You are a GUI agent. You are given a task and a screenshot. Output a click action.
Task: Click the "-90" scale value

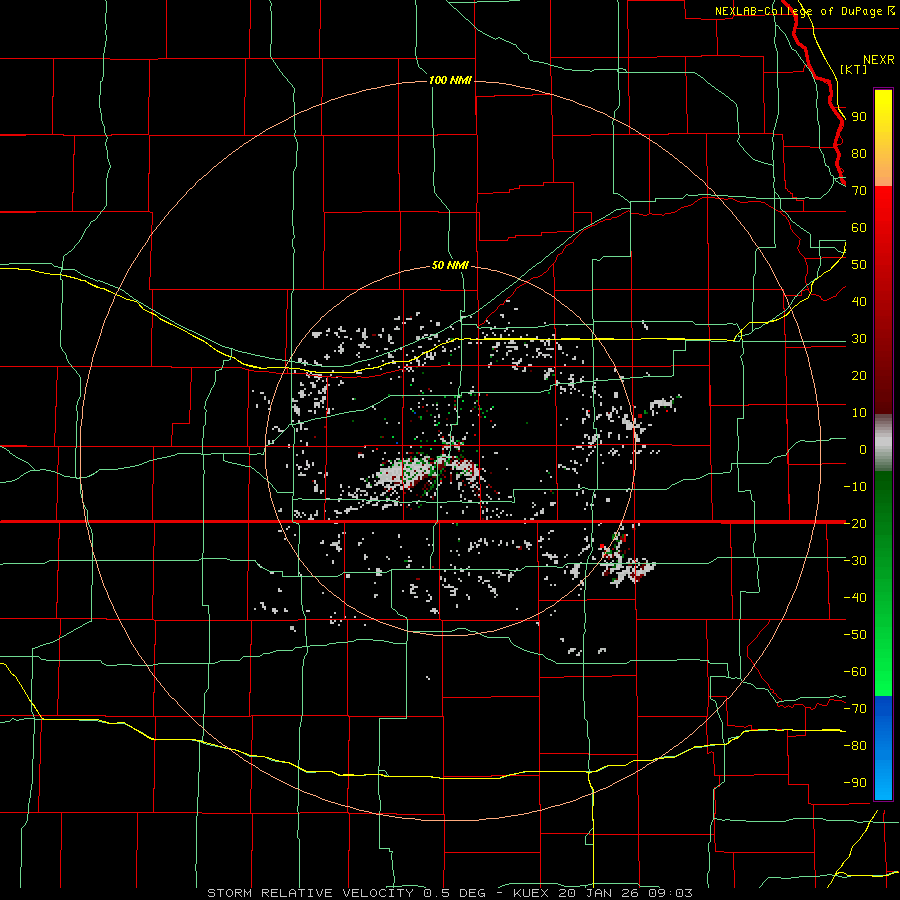point(855,782)
